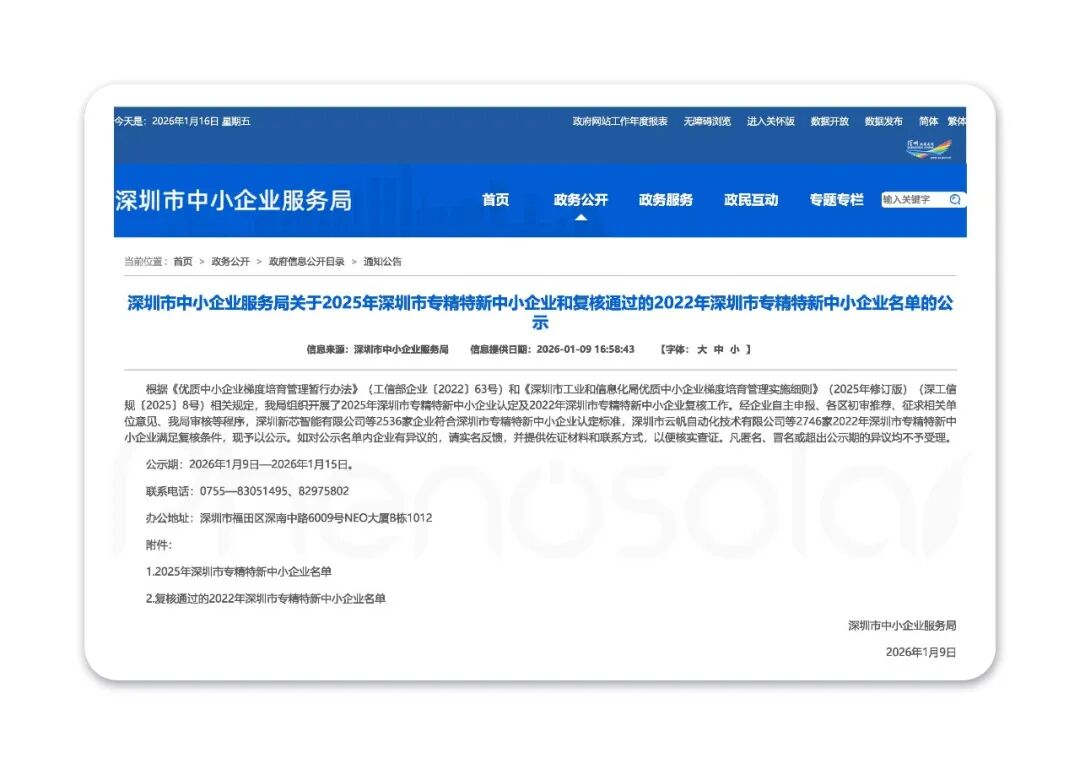
Task: Click 政府信息公开目录 in breadcrumb
Action: tap(306, 262)
